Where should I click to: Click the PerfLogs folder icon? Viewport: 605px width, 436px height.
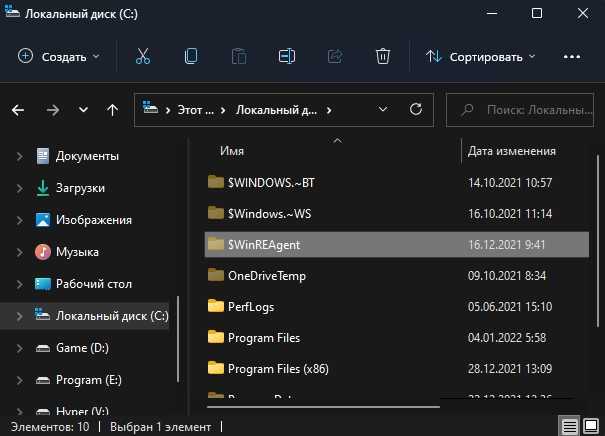click(216, 306)
